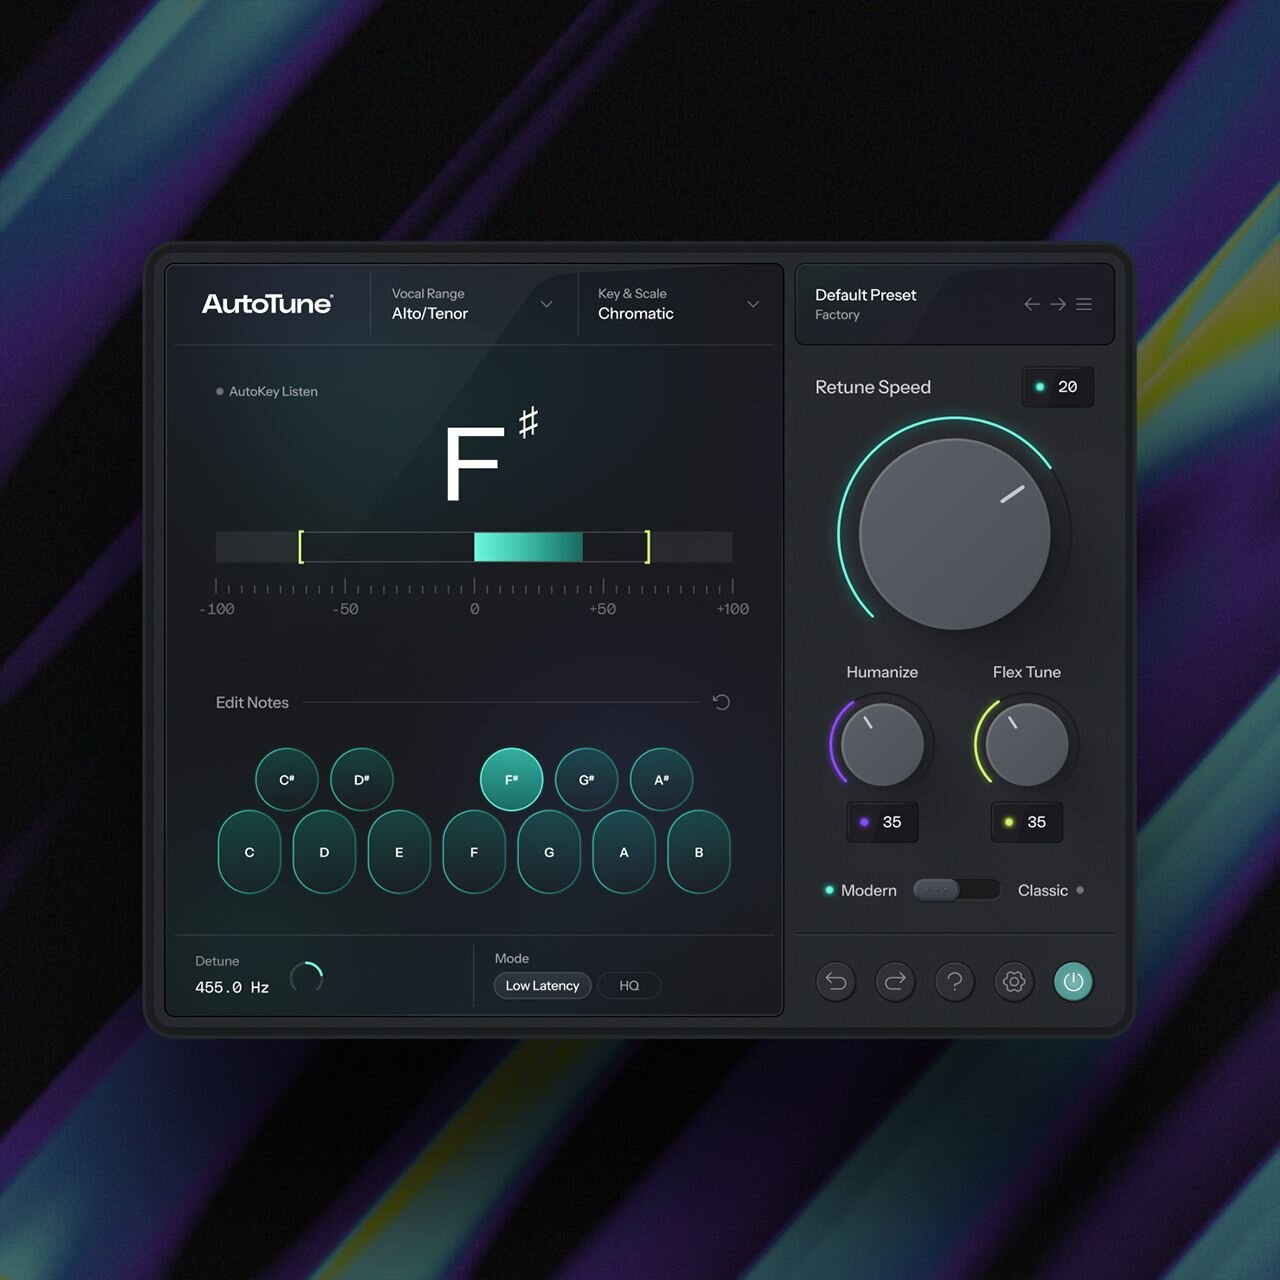Screen dimensions: 1280x1280
Task: Expand the Vocal Range dropdown chevron
Action: [x=546, y=304]
